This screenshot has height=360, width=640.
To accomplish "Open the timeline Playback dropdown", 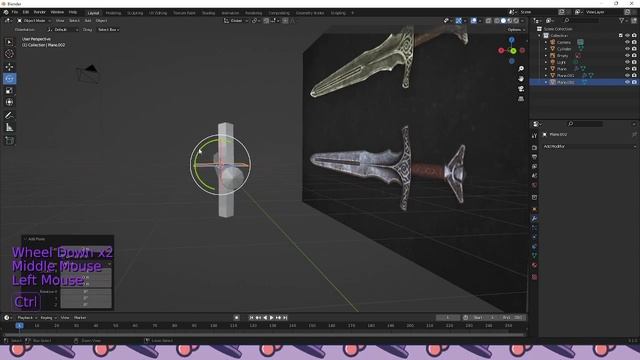I will [x=27, y=318].
